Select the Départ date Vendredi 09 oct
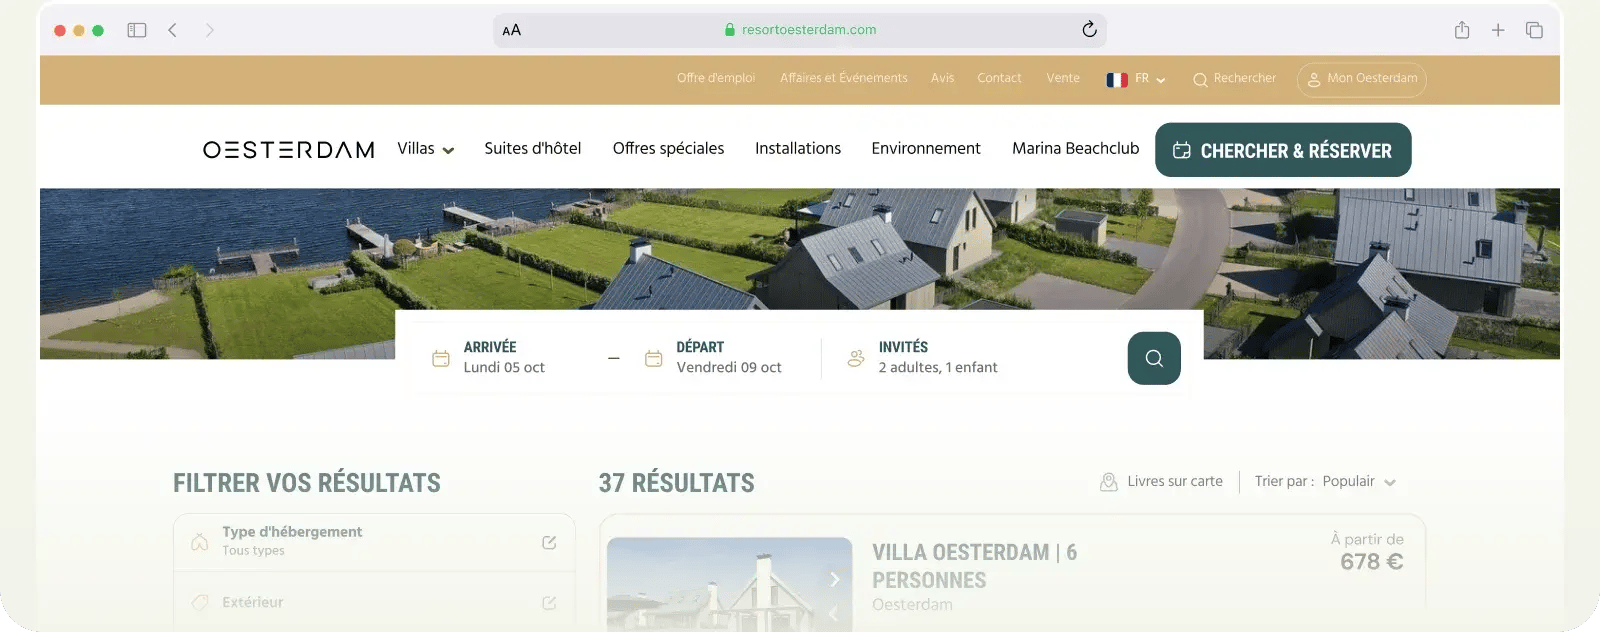 729,368
